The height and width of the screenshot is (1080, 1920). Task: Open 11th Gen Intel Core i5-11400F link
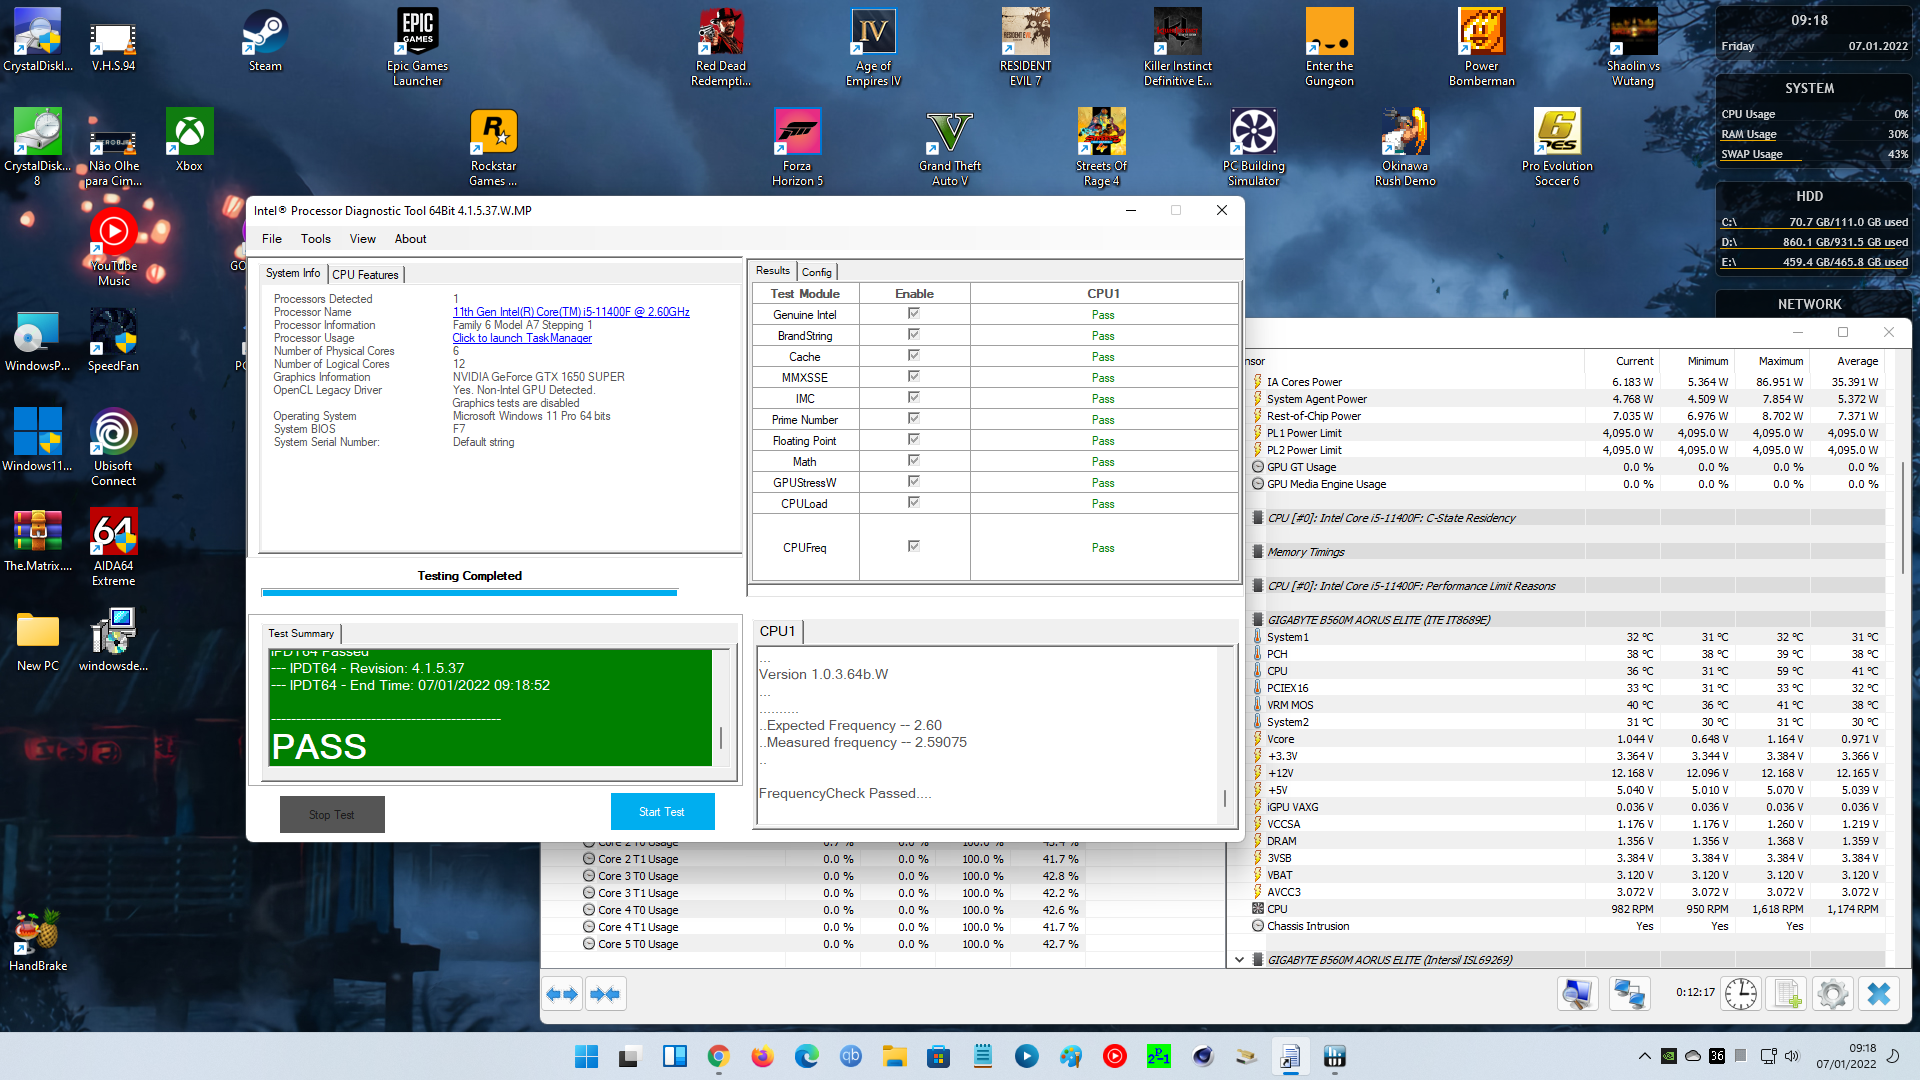[571, 312]
